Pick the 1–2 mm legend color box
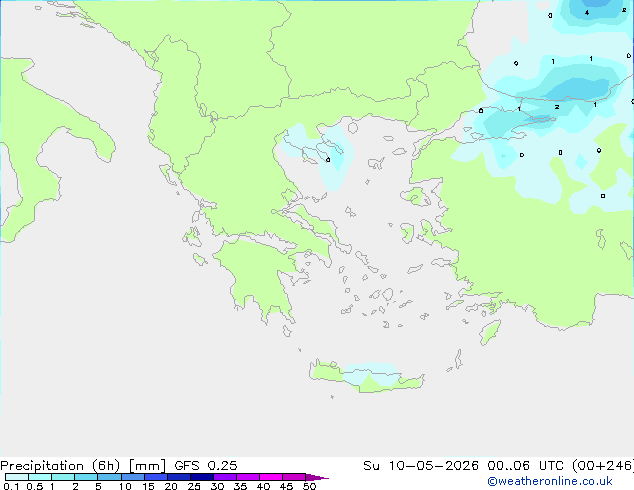This screenshot has width=634, height=490. tap(63, 477)
